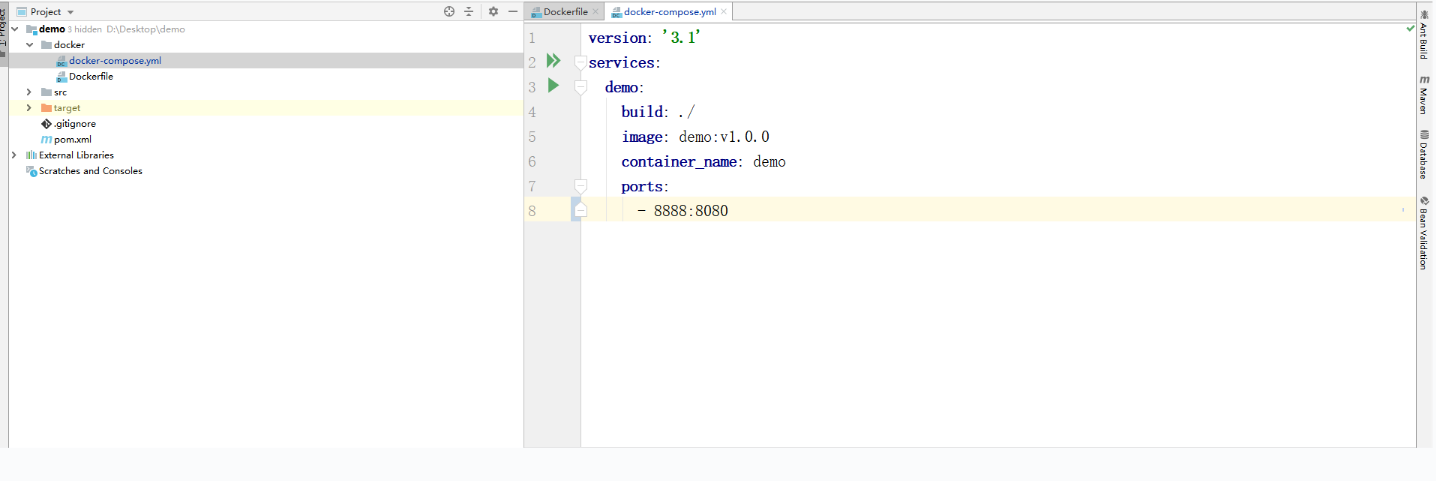1436x481 pixels.
Task: Click the .gitignore file icon
Action: coord(46,124)
